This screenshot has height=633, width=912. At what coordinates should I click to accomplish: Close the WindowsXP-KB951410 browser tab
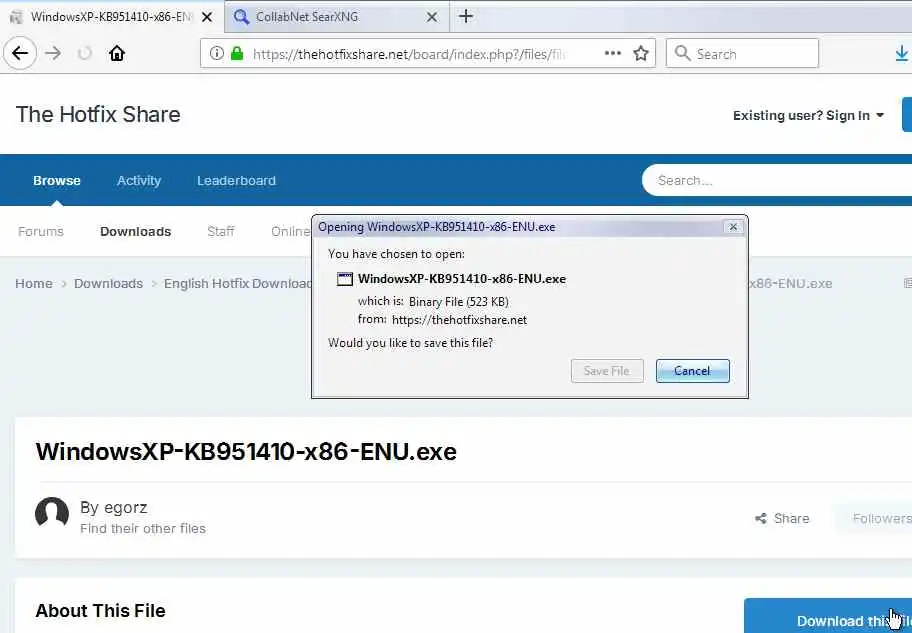(206, 17)
